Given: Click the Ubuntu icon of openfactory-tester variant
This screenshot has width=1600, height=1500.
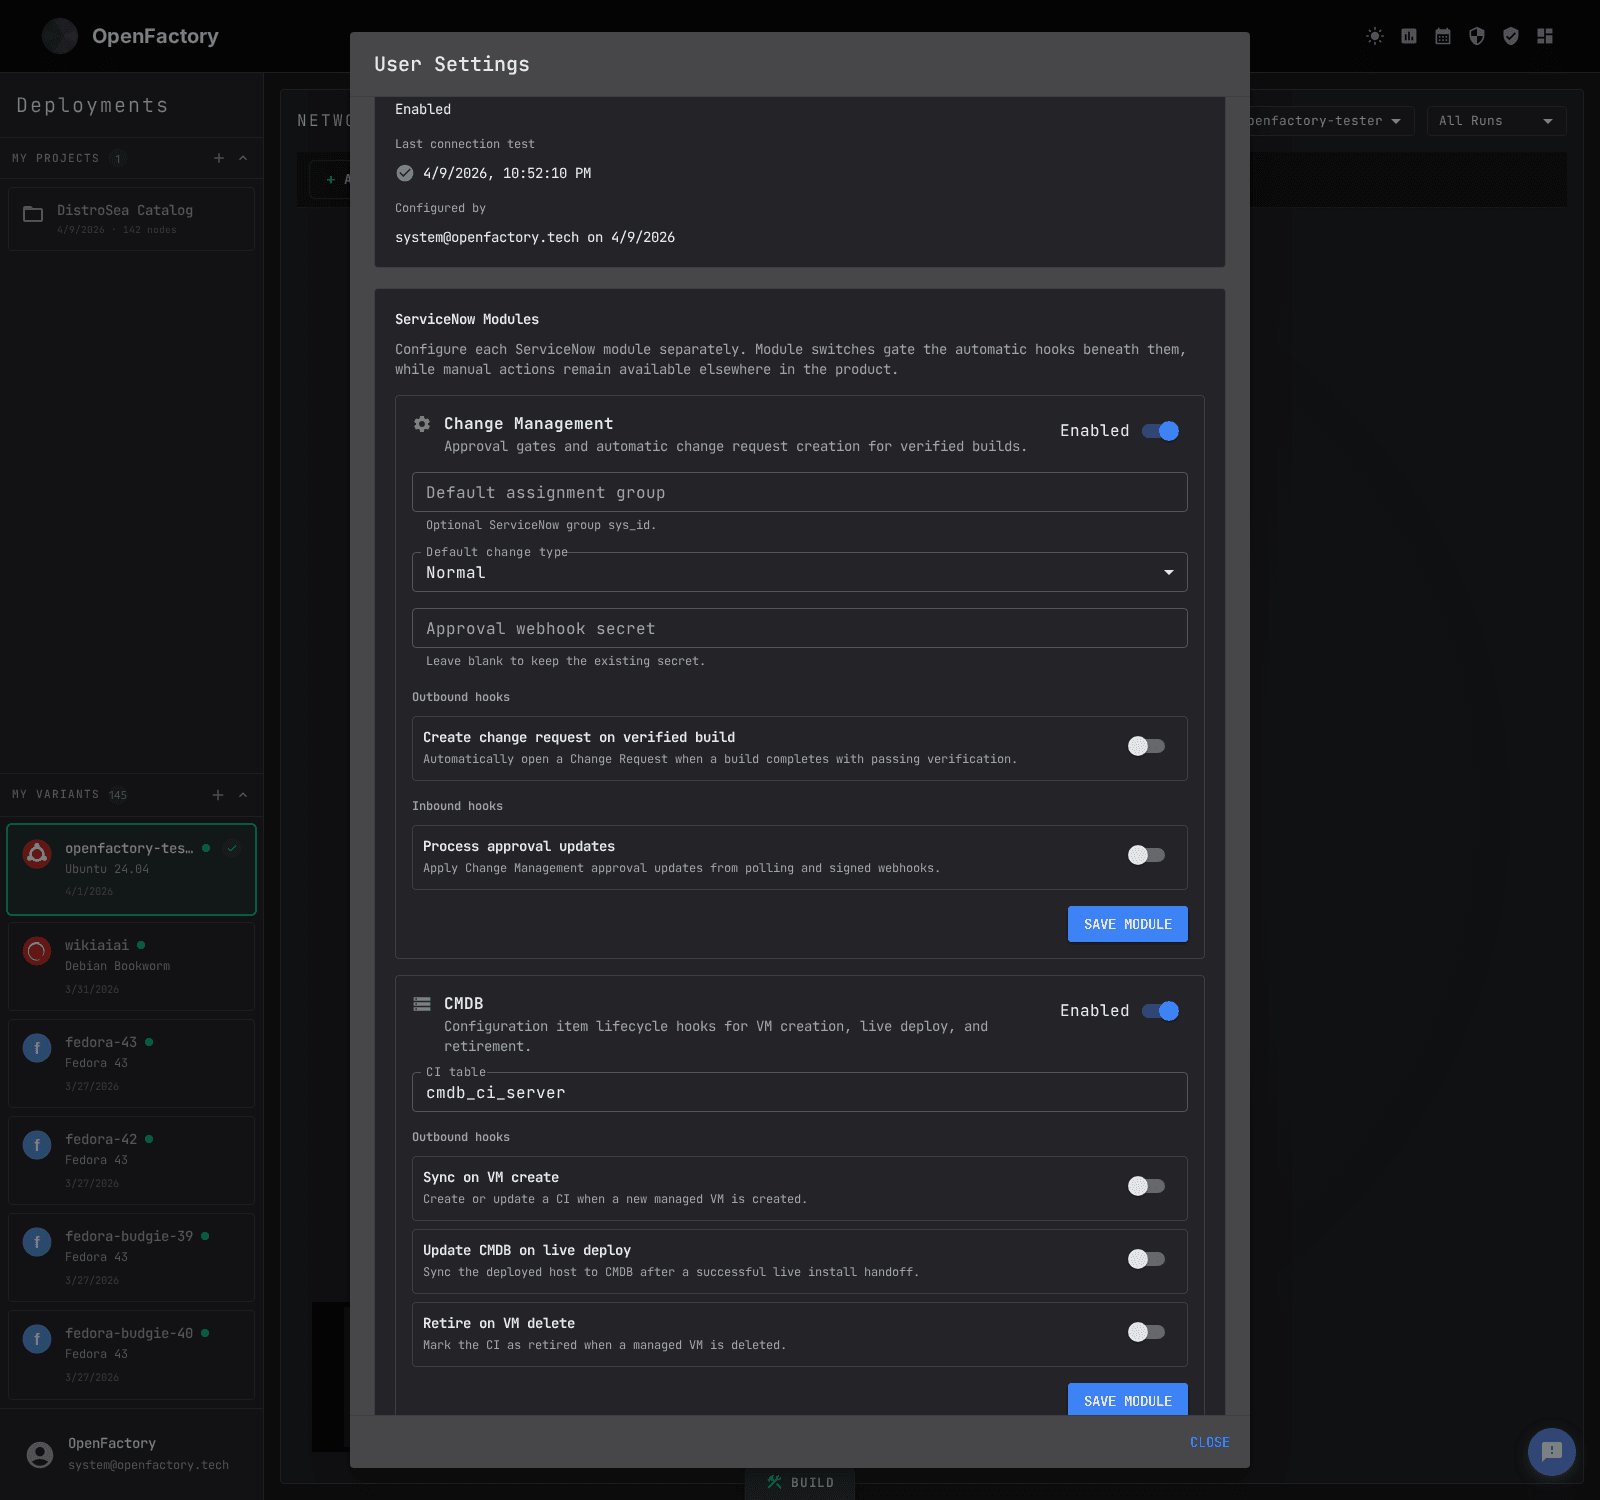Looking at the screenshot, I should tap(37, 853).
